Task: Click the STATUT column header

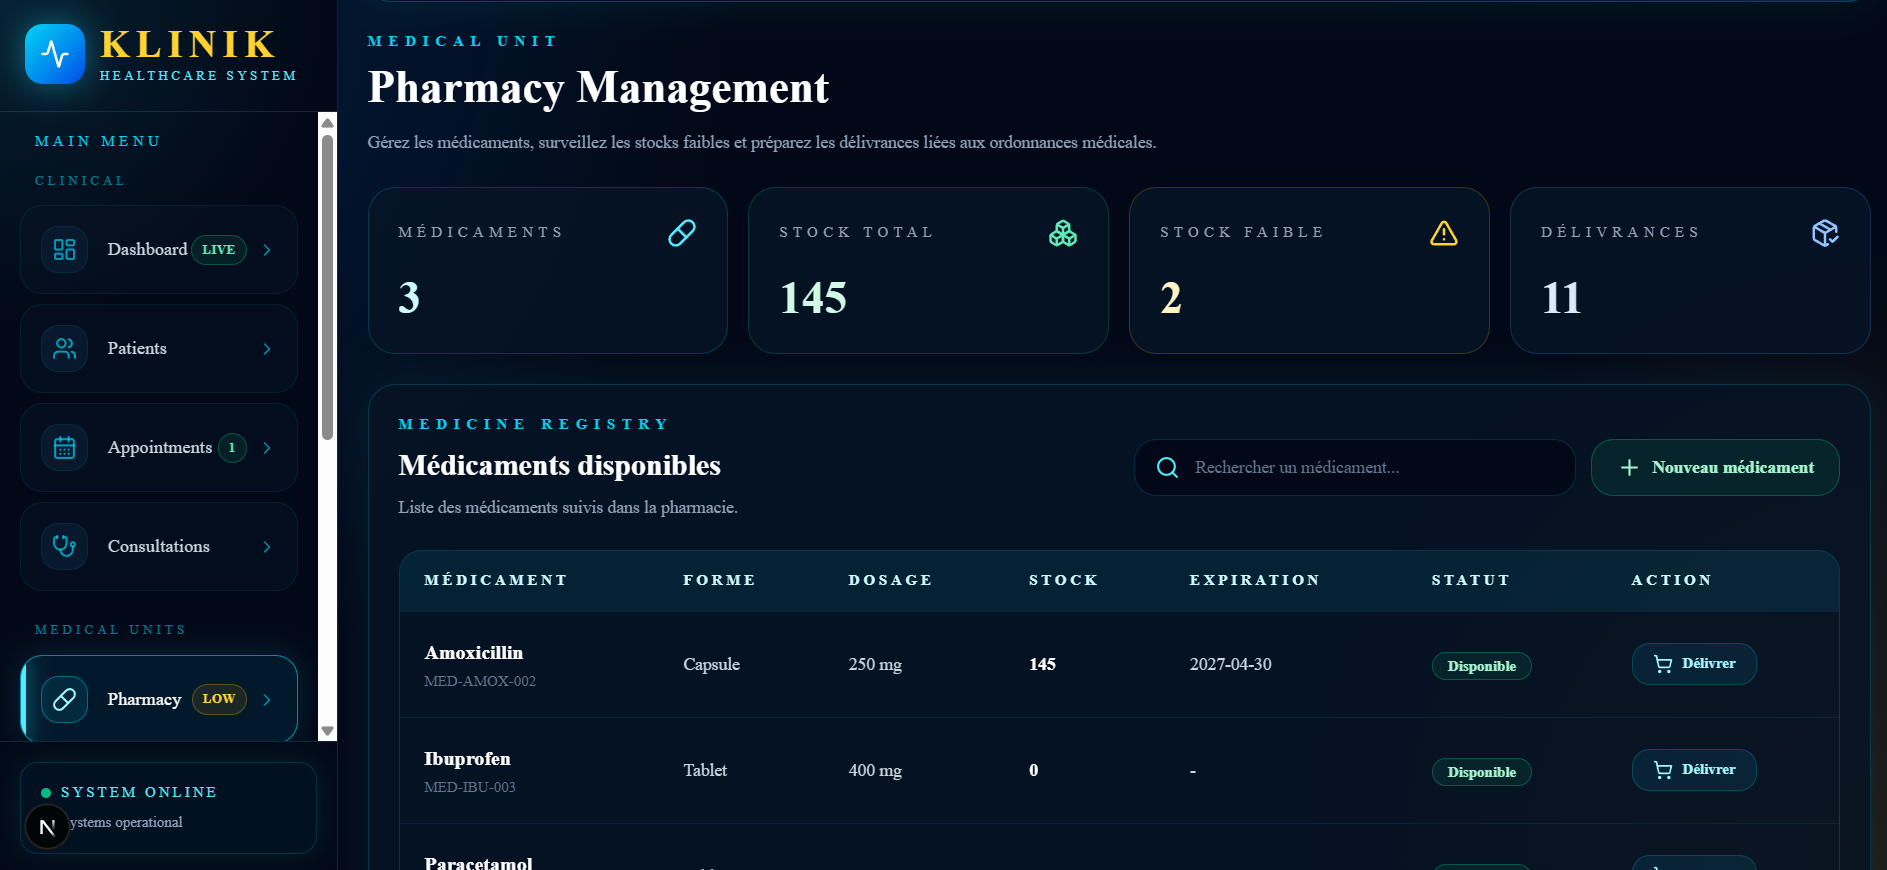Action: point(1470,580)
